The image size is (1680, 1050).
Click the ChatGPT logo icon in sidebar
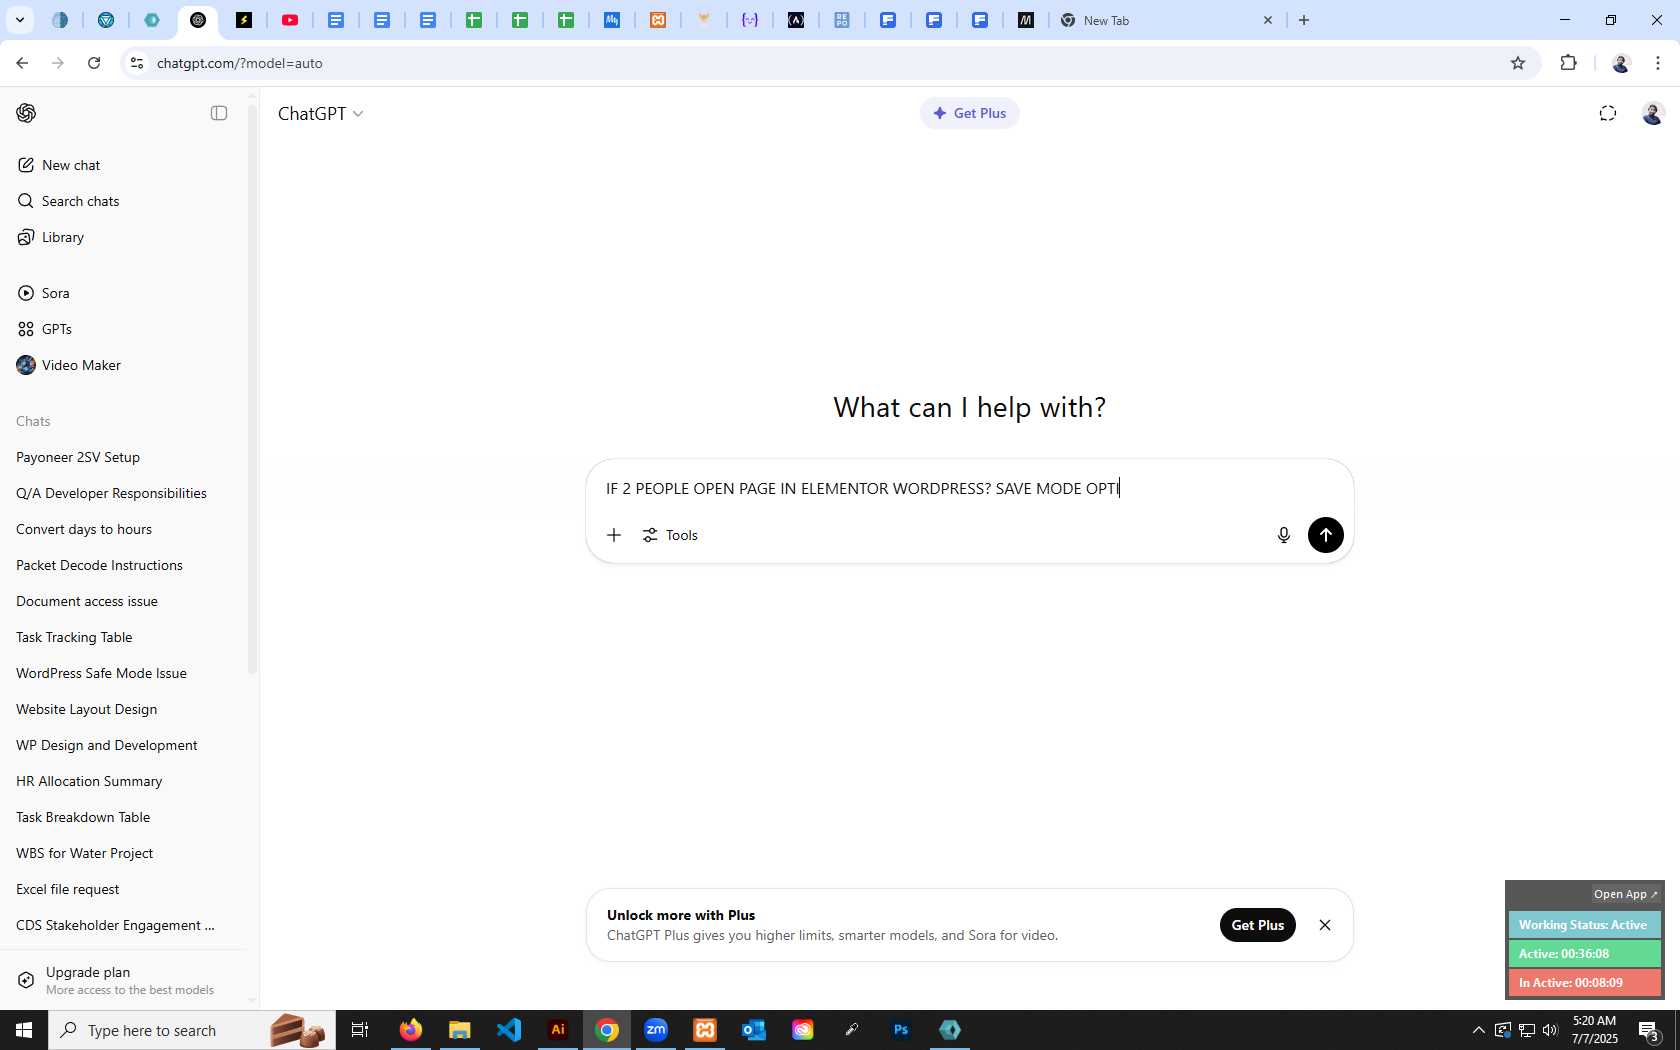point(26,113)
